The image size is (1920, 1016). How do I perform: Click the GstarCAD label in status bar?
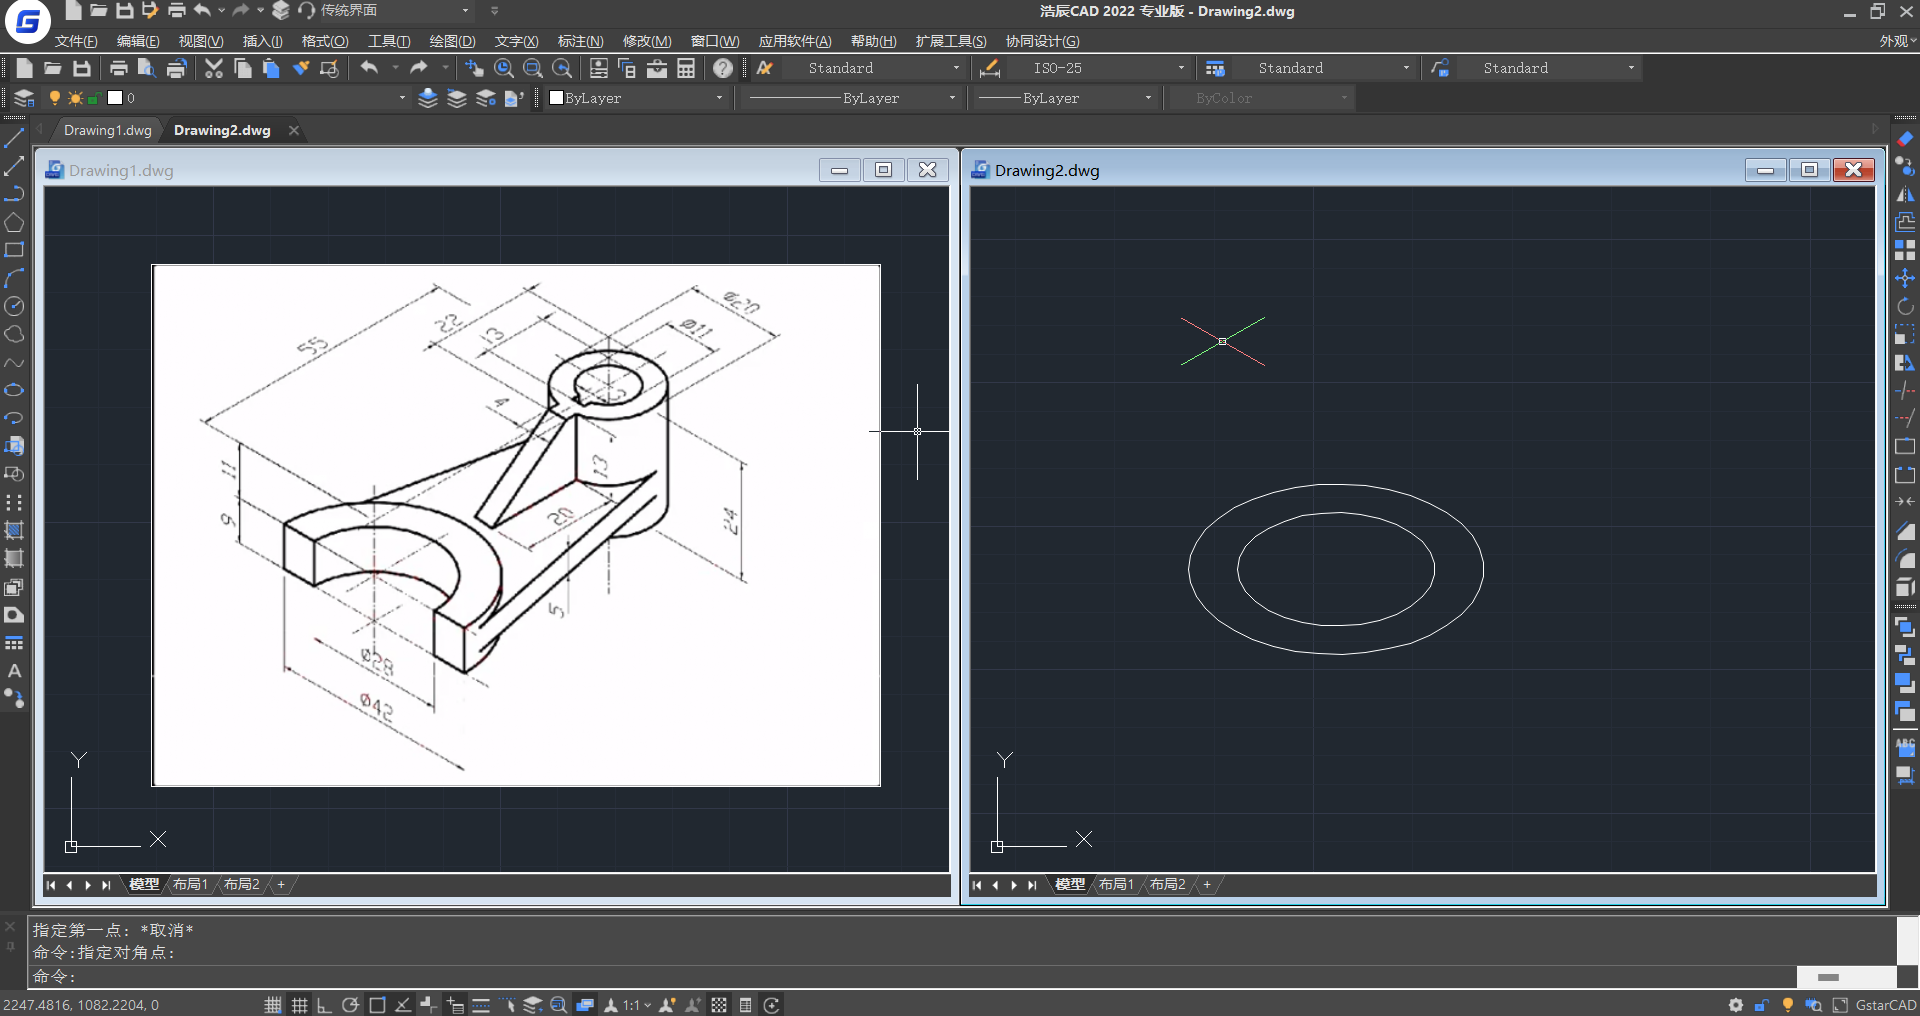(1886, 1005)
